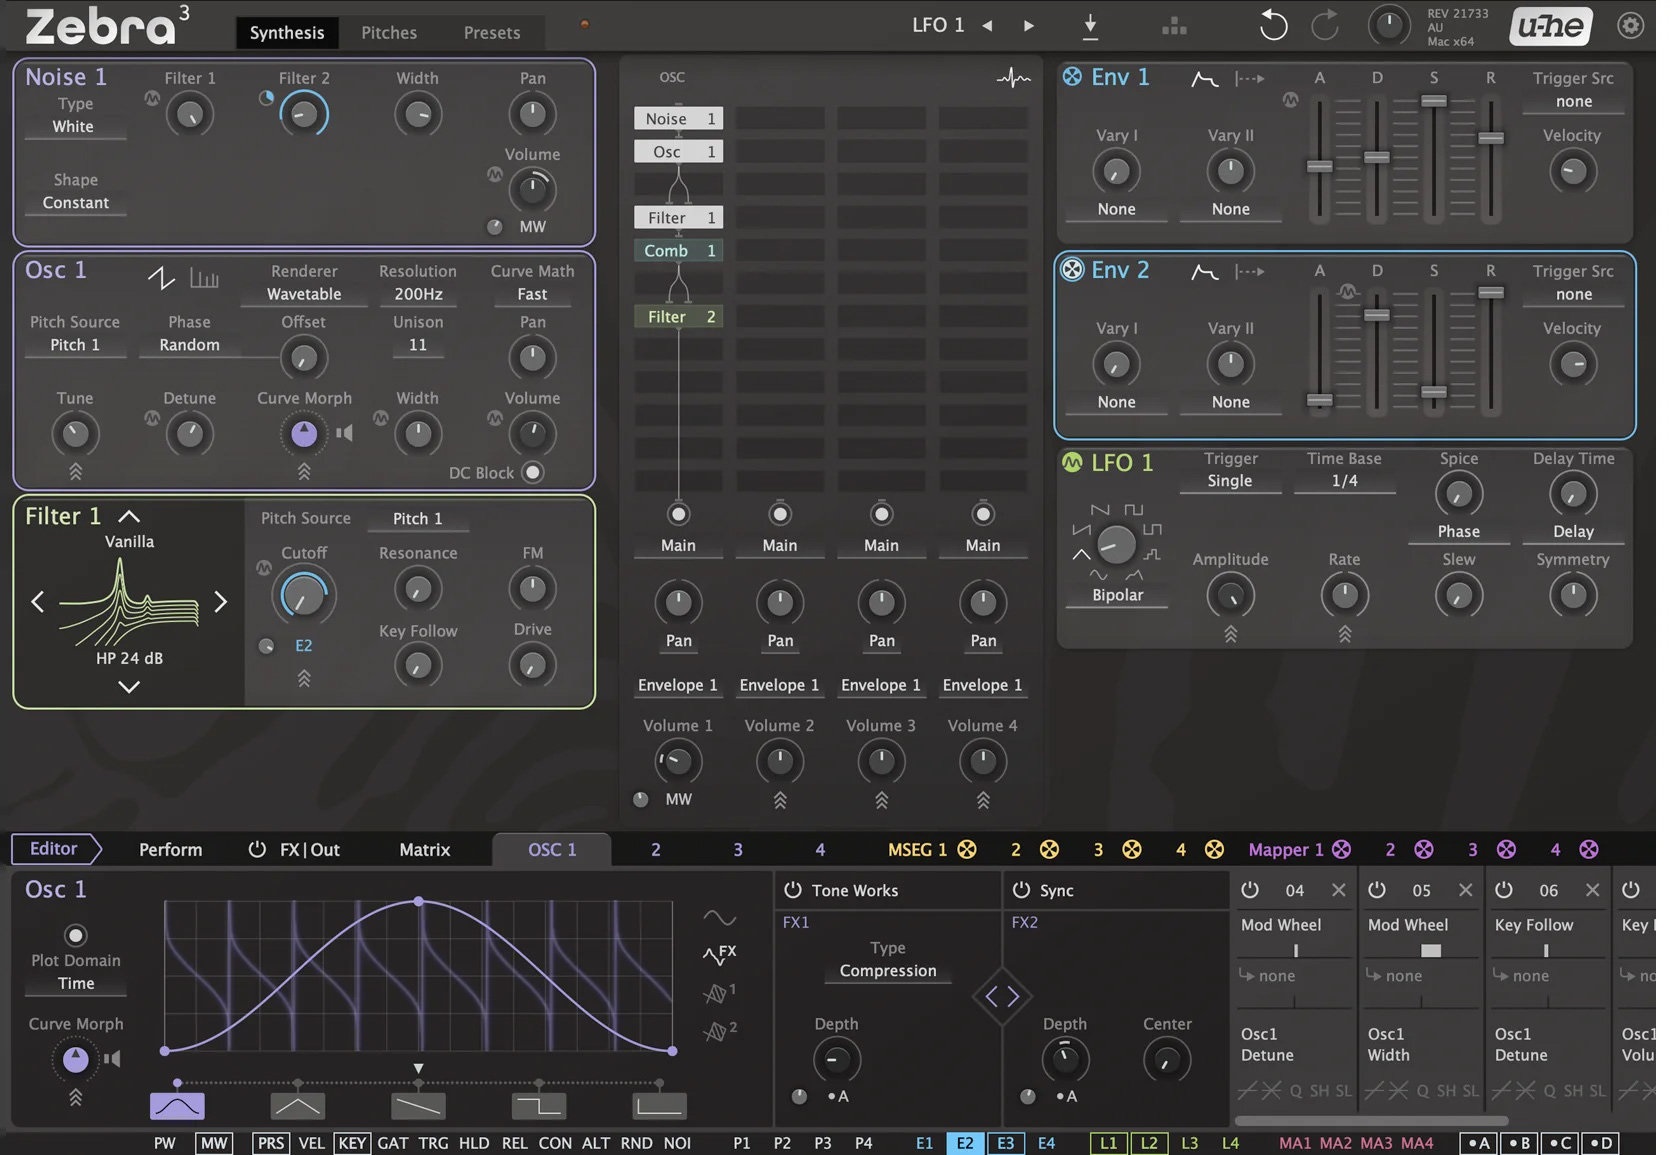The width and height of the screenshot is (1672, 1155).
Task: Open the Renderer dropdown showing Wavetable
Action: [x=304, y=294]
